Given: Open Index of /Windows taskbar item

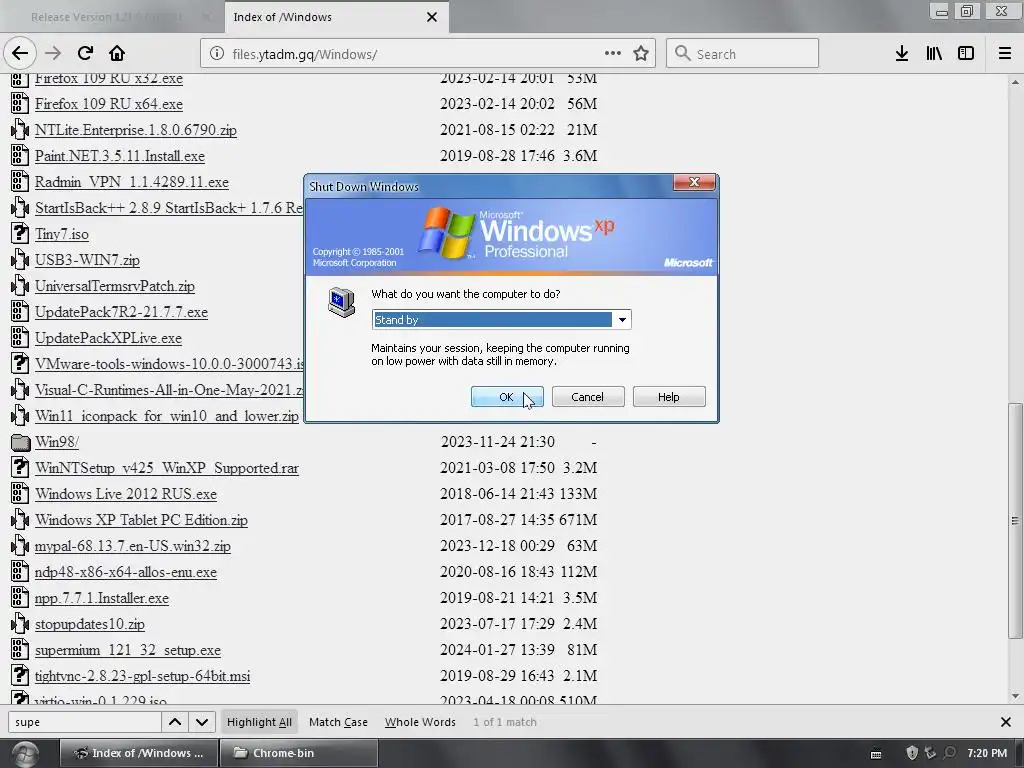Looking at the screenshot, I should (x=138, y=753).
